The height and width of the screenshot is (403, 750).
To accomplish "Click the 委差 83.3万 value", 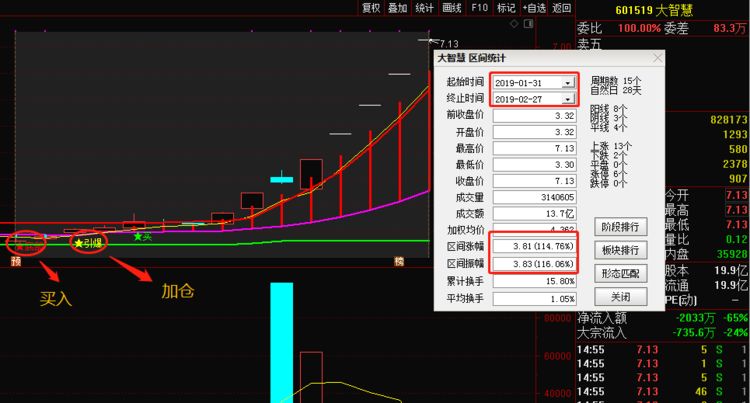I will click(730, 28).
